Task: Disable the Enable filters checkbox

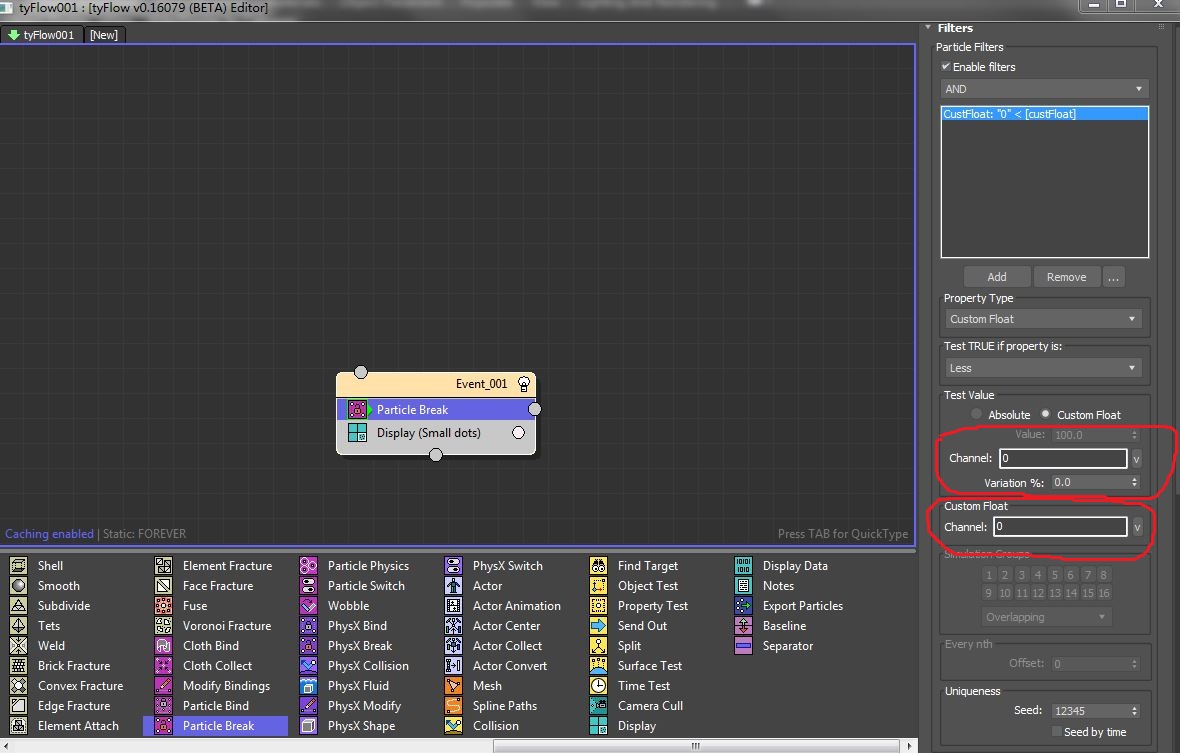Action: point(946,67)
